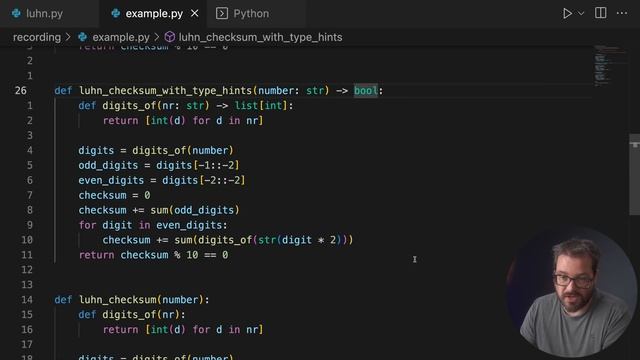This screenshot has width=640, height=360.
Task: Click the Python icon on example.py tab
Action: point(116,13)
